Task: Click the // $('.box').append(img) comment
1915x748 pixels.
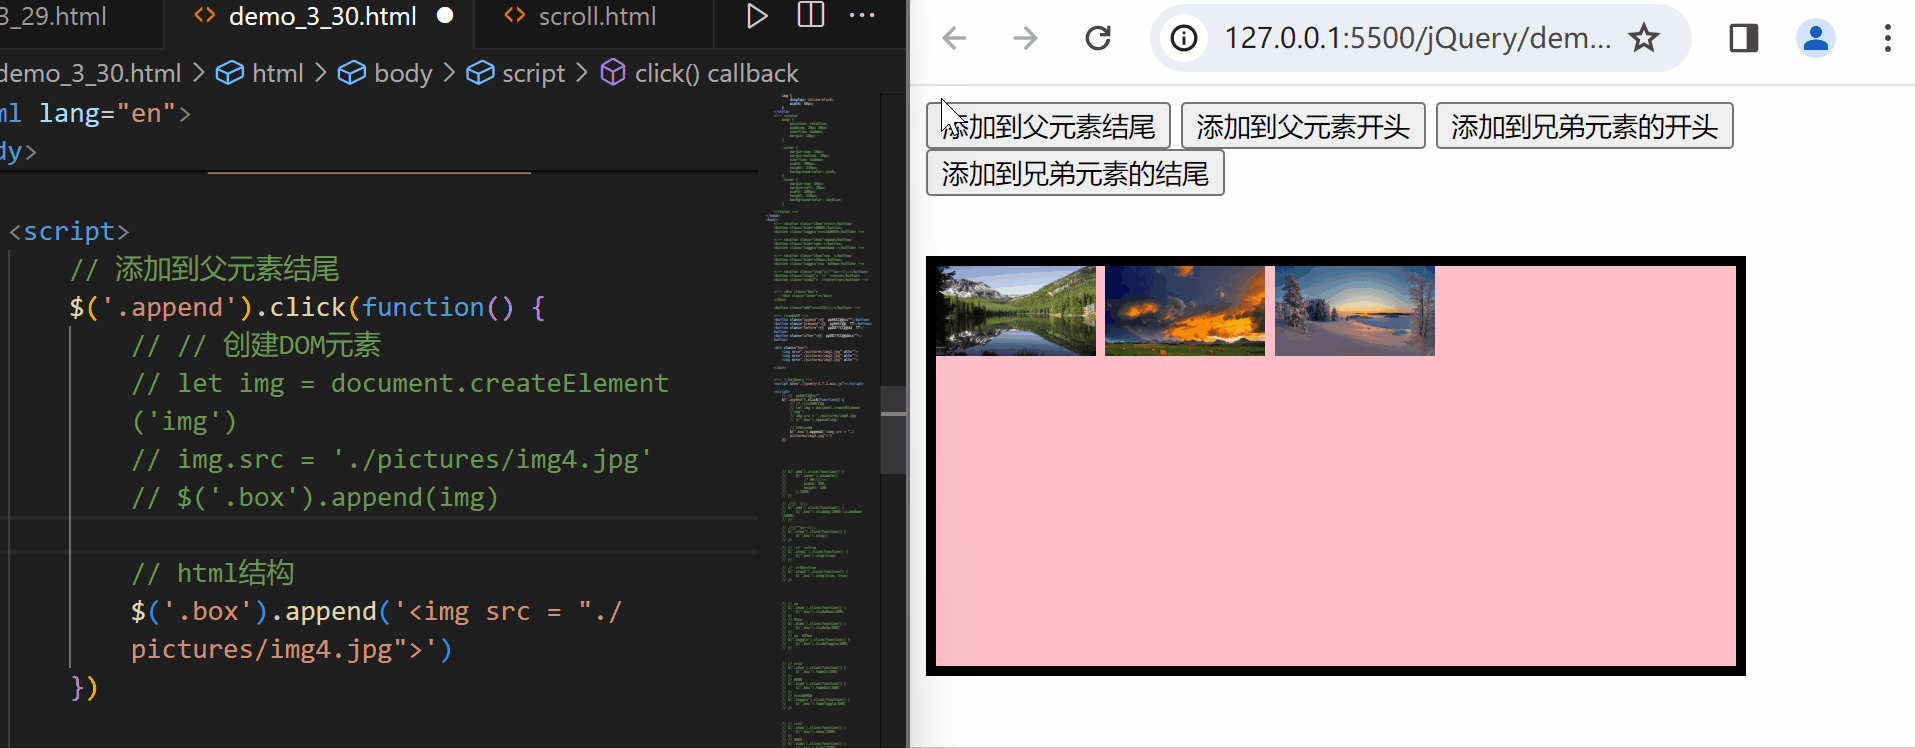Action: pos(314,497)
